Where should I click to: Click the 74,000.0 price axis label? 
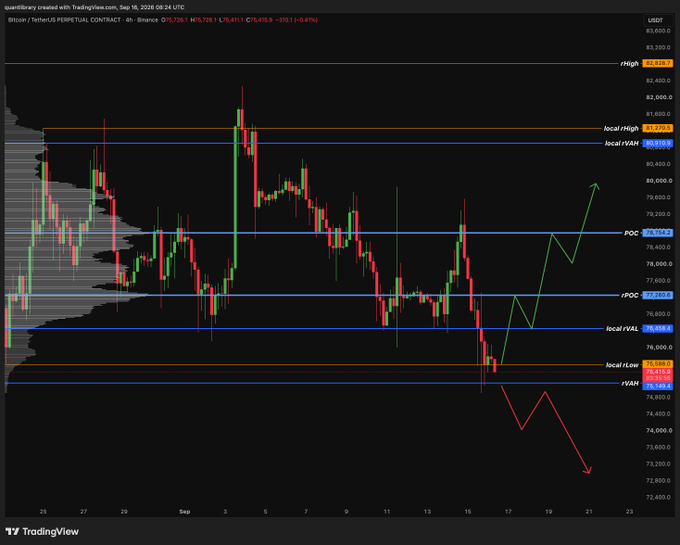coord(658,431)
